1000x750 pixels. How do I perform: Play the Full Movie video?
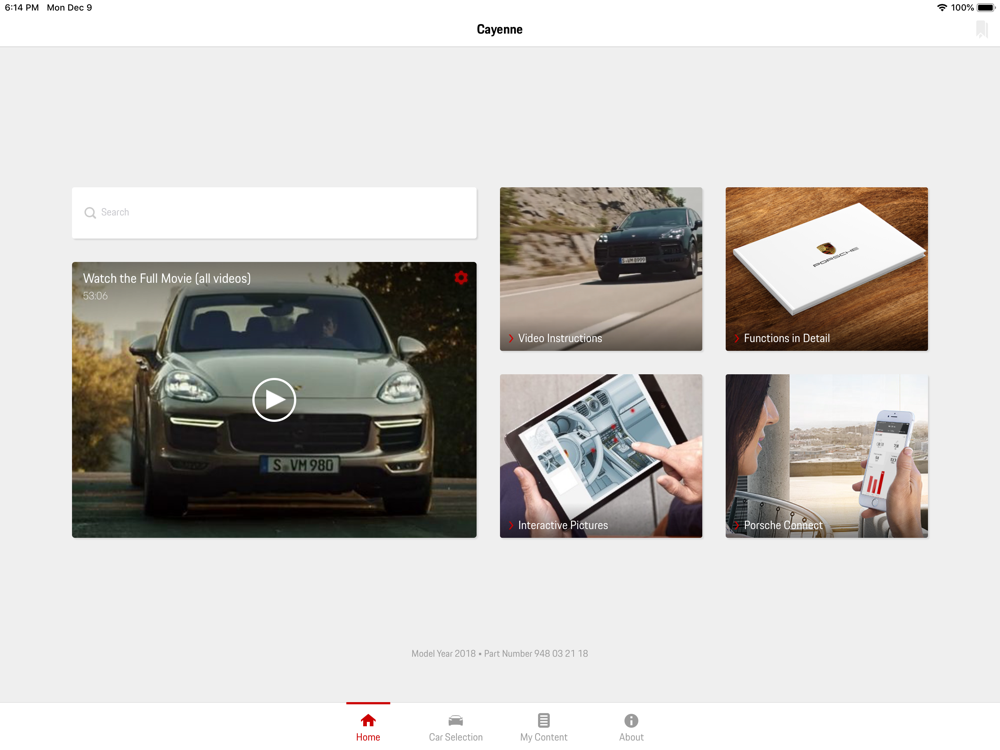[274, 400]
